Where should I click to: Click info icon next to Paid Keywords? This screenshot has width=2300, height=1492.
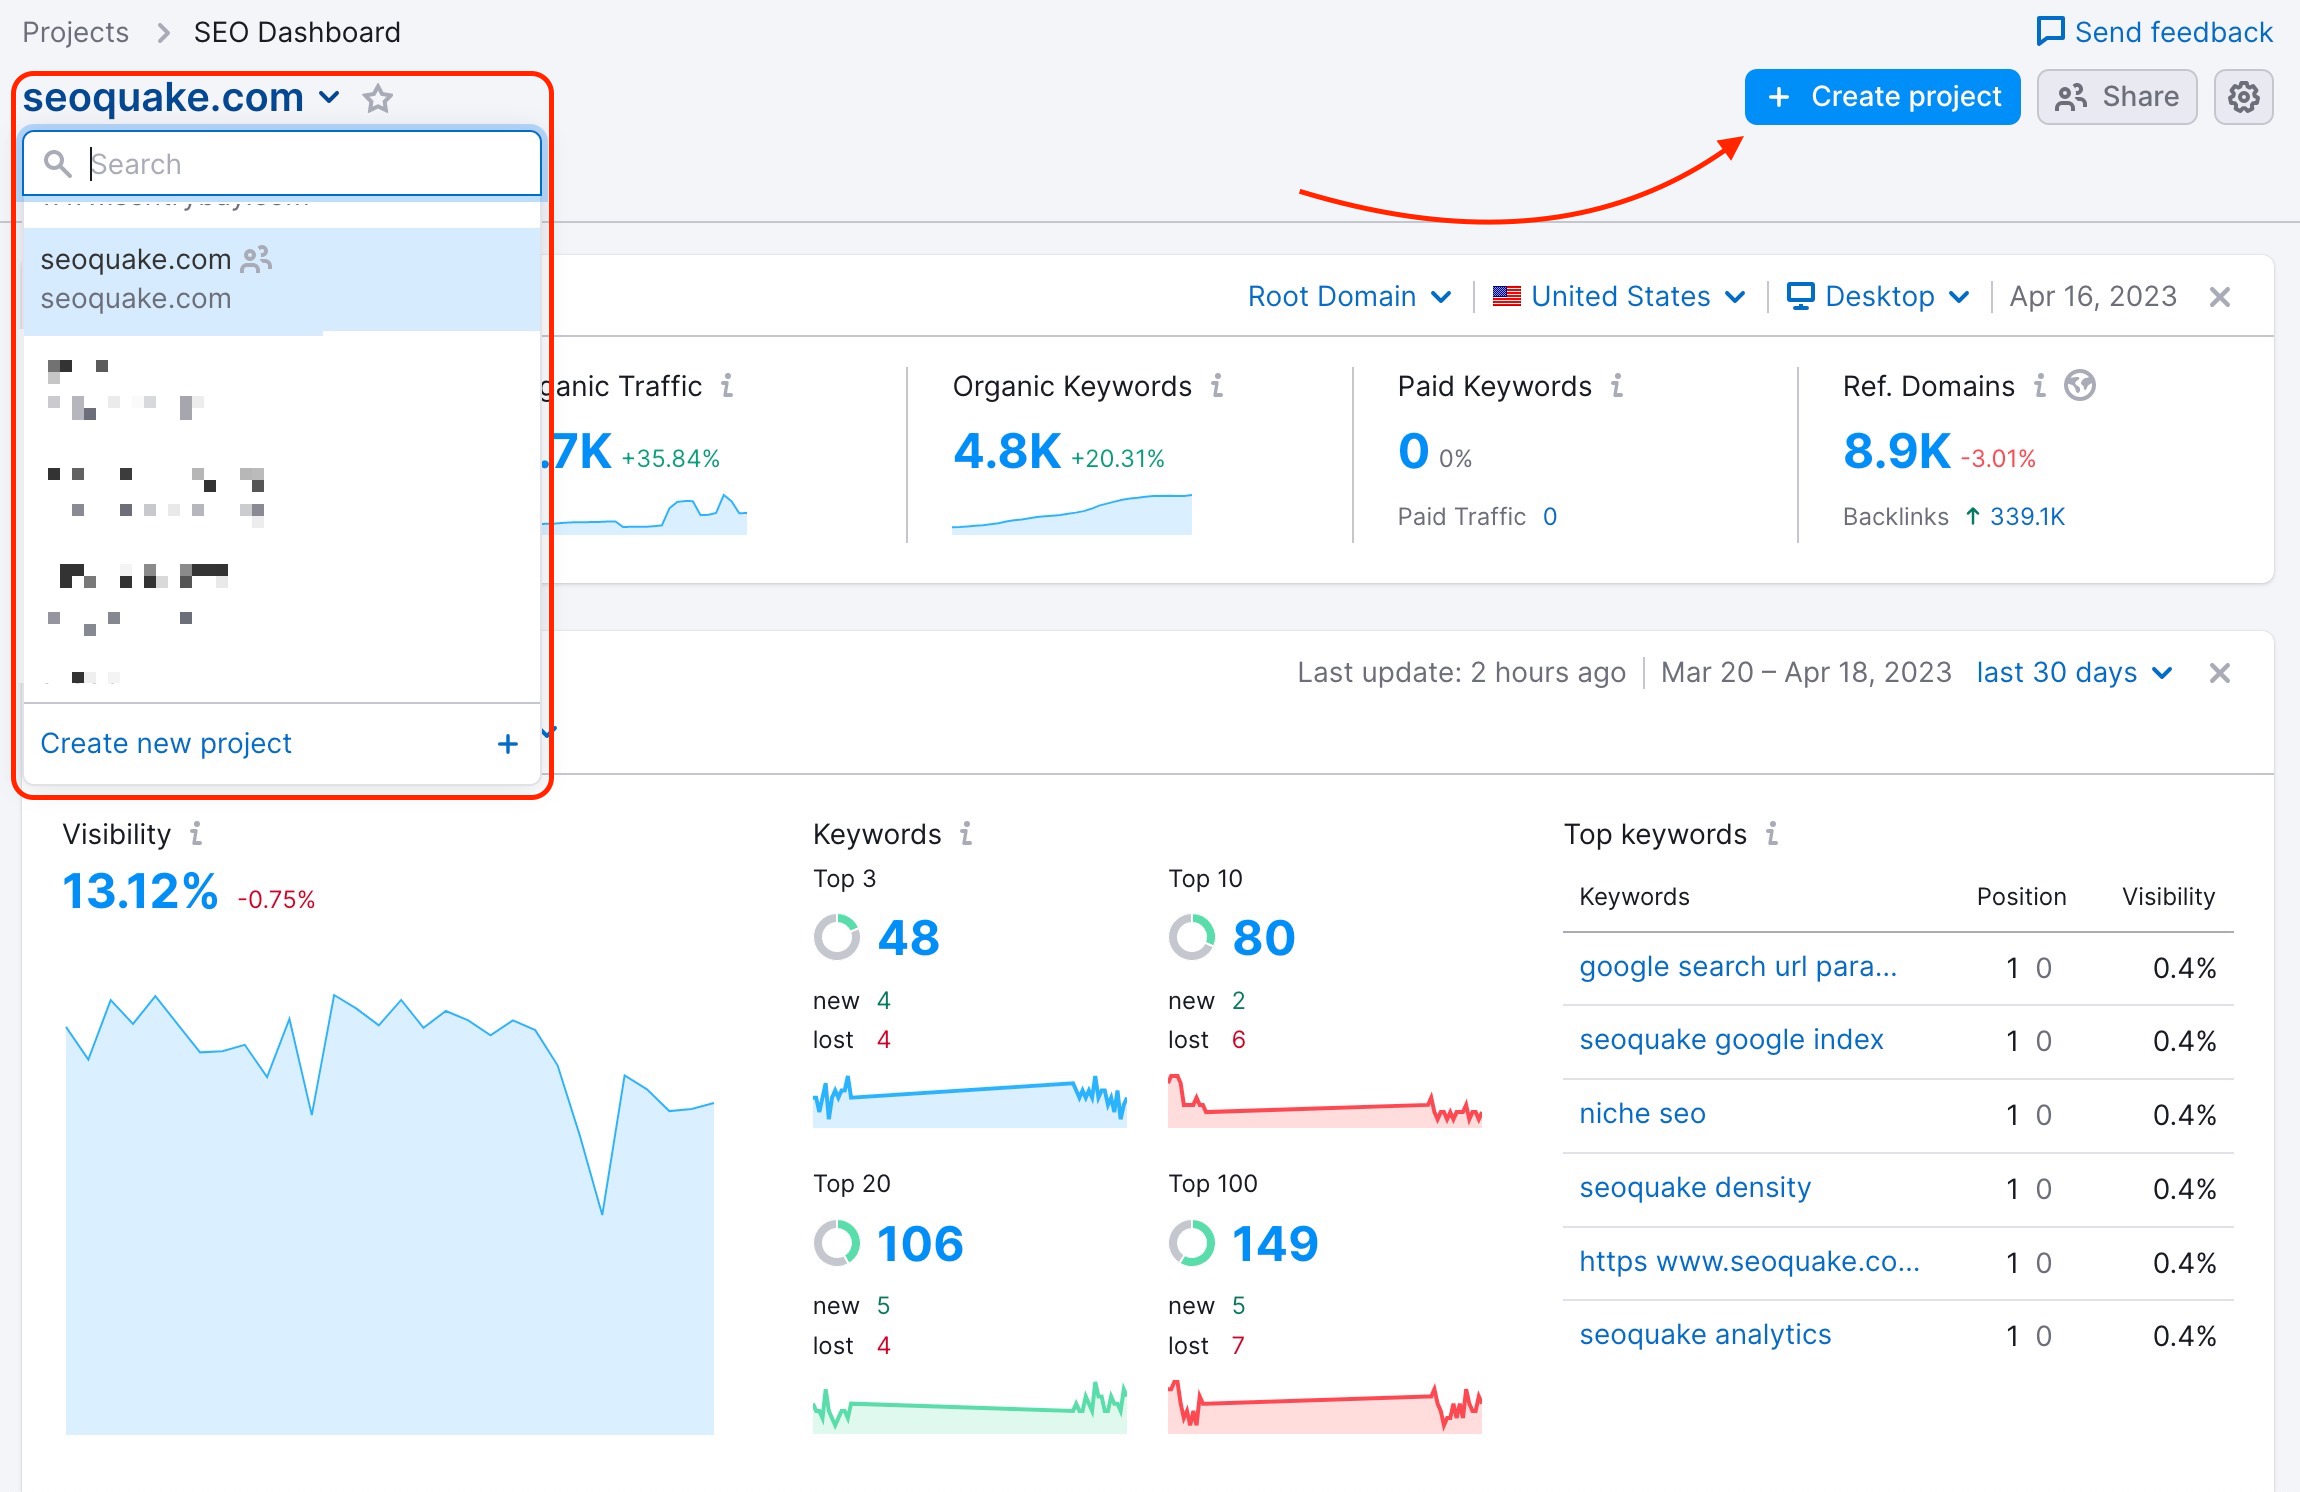[1617, 385]
